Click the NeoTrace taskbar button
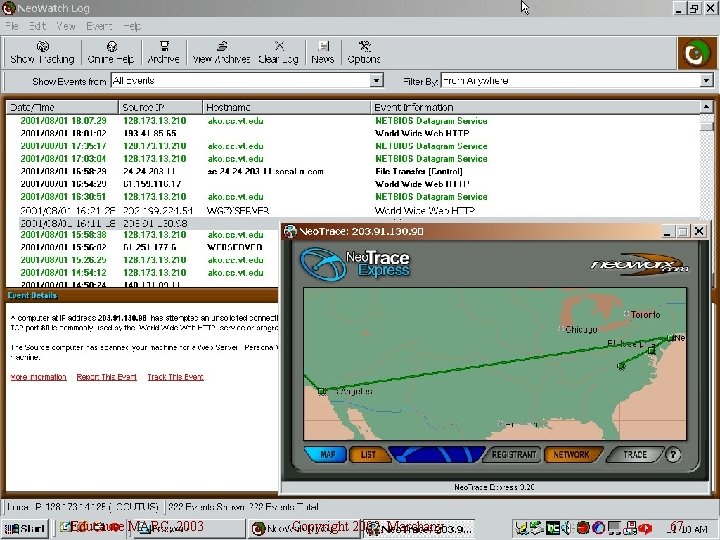 (420, 529)
